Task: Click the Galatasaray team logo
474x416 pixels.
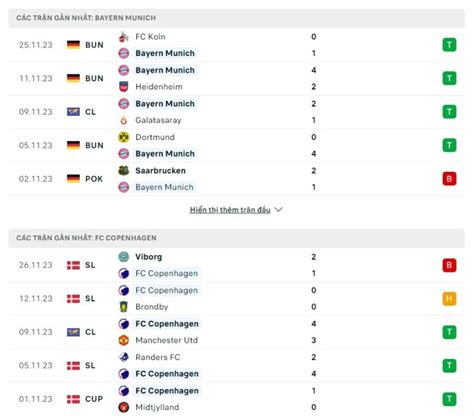Action: pyautogui.click(x=124, y=120)
